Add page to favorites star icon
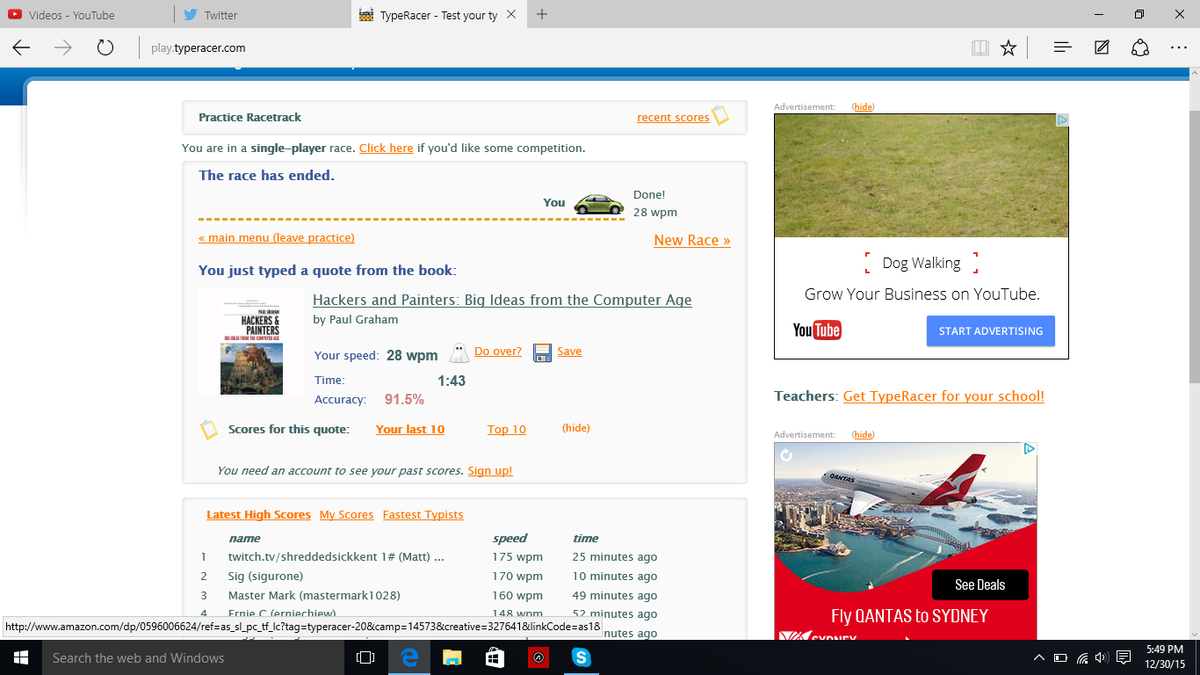 (x=1008, y=47)
